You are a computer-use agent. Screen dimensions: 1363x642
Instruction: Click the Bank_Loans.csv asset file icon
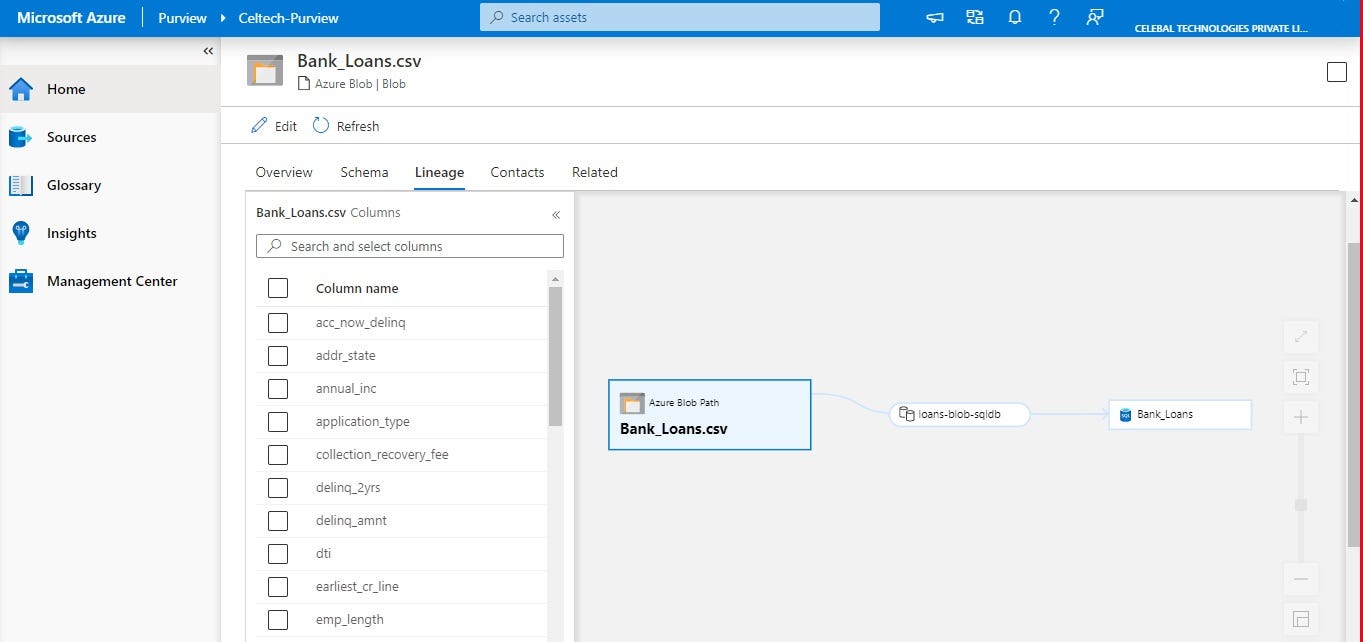265,70
